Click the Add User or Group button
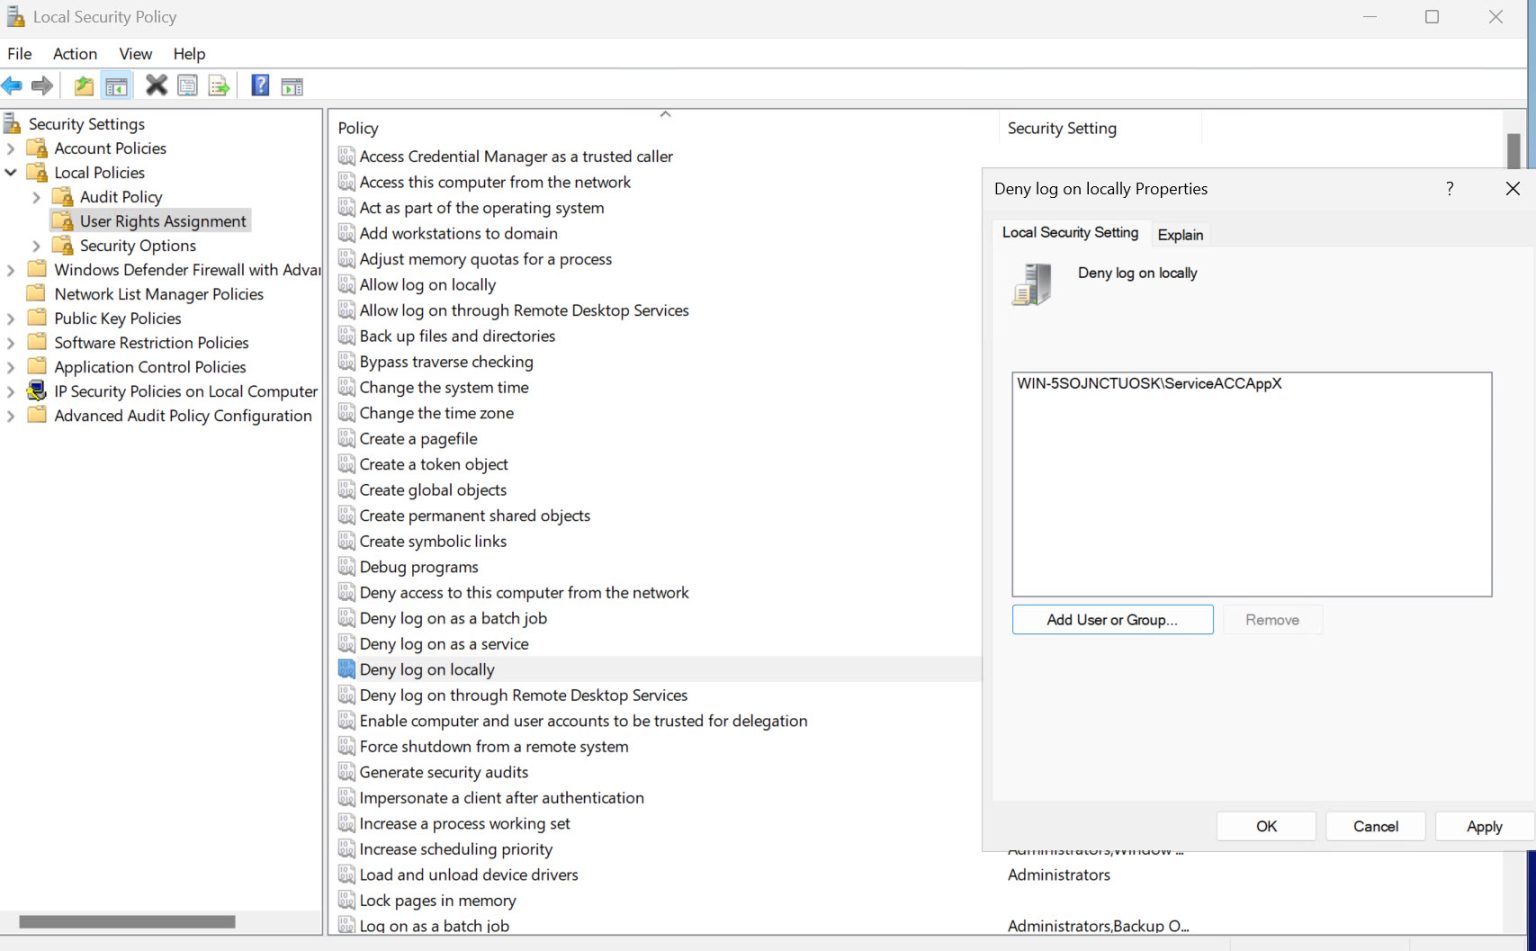1536x951 pixels. point(1111,619)
